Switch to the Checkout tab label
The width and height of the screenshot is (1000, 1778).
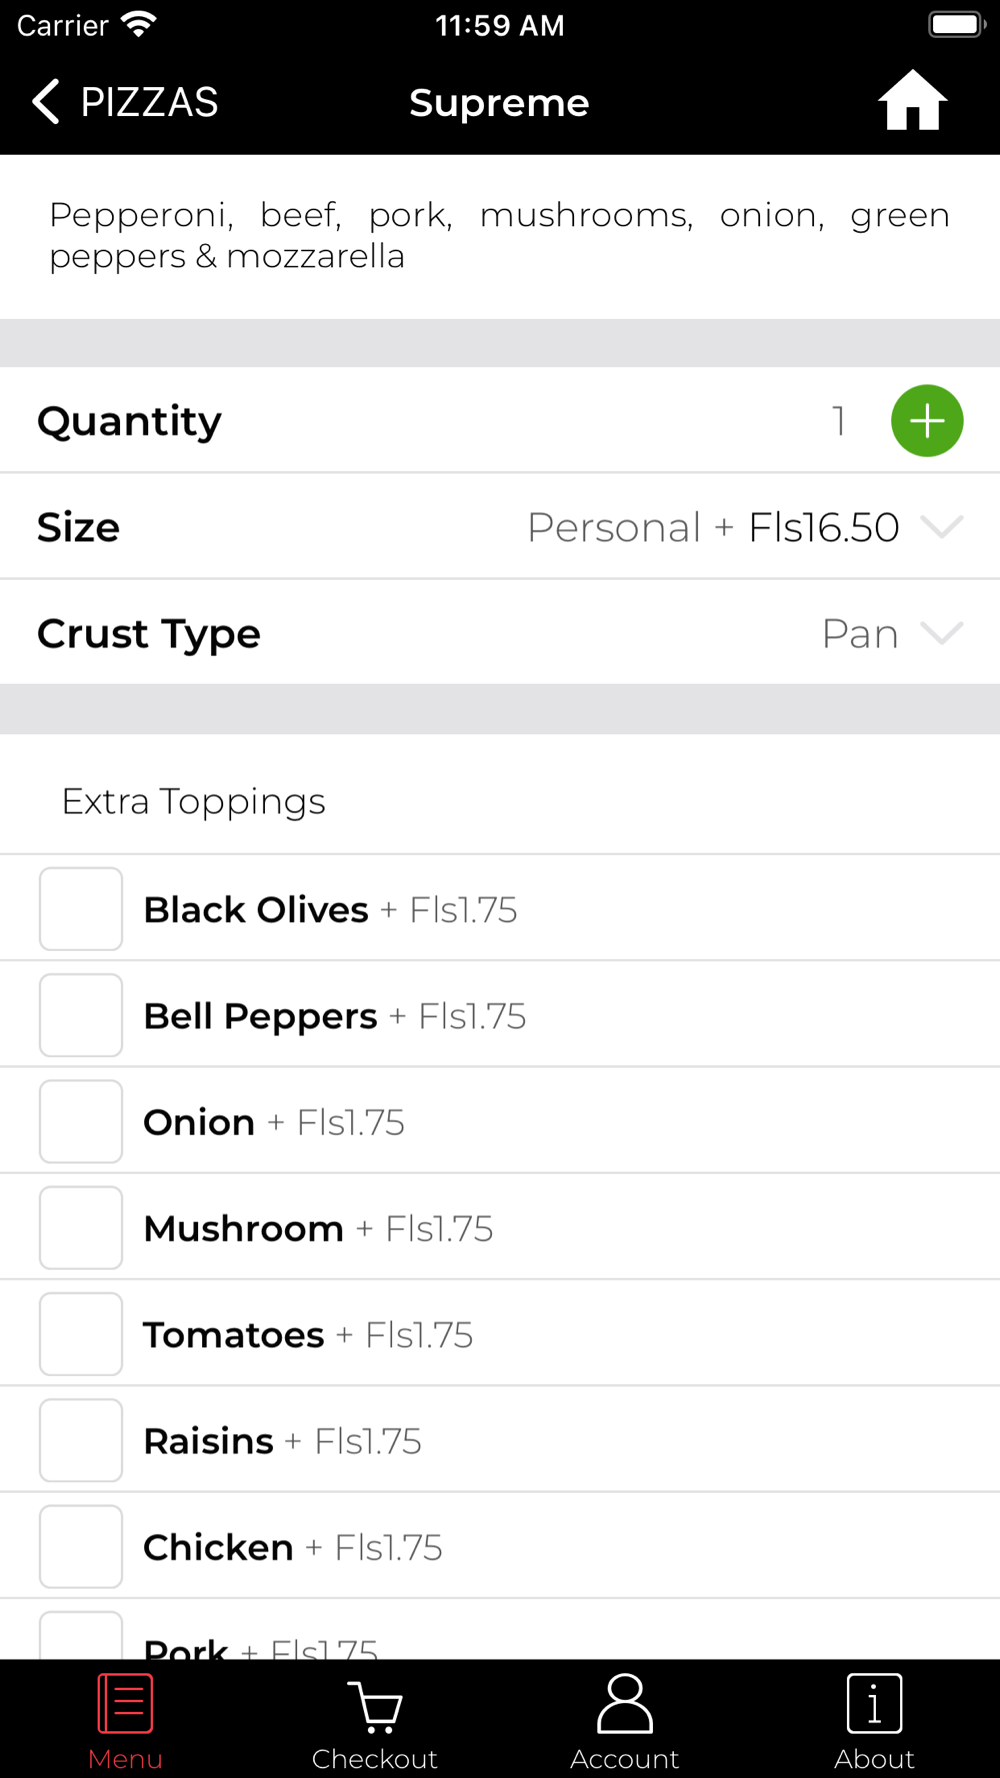375,1759
